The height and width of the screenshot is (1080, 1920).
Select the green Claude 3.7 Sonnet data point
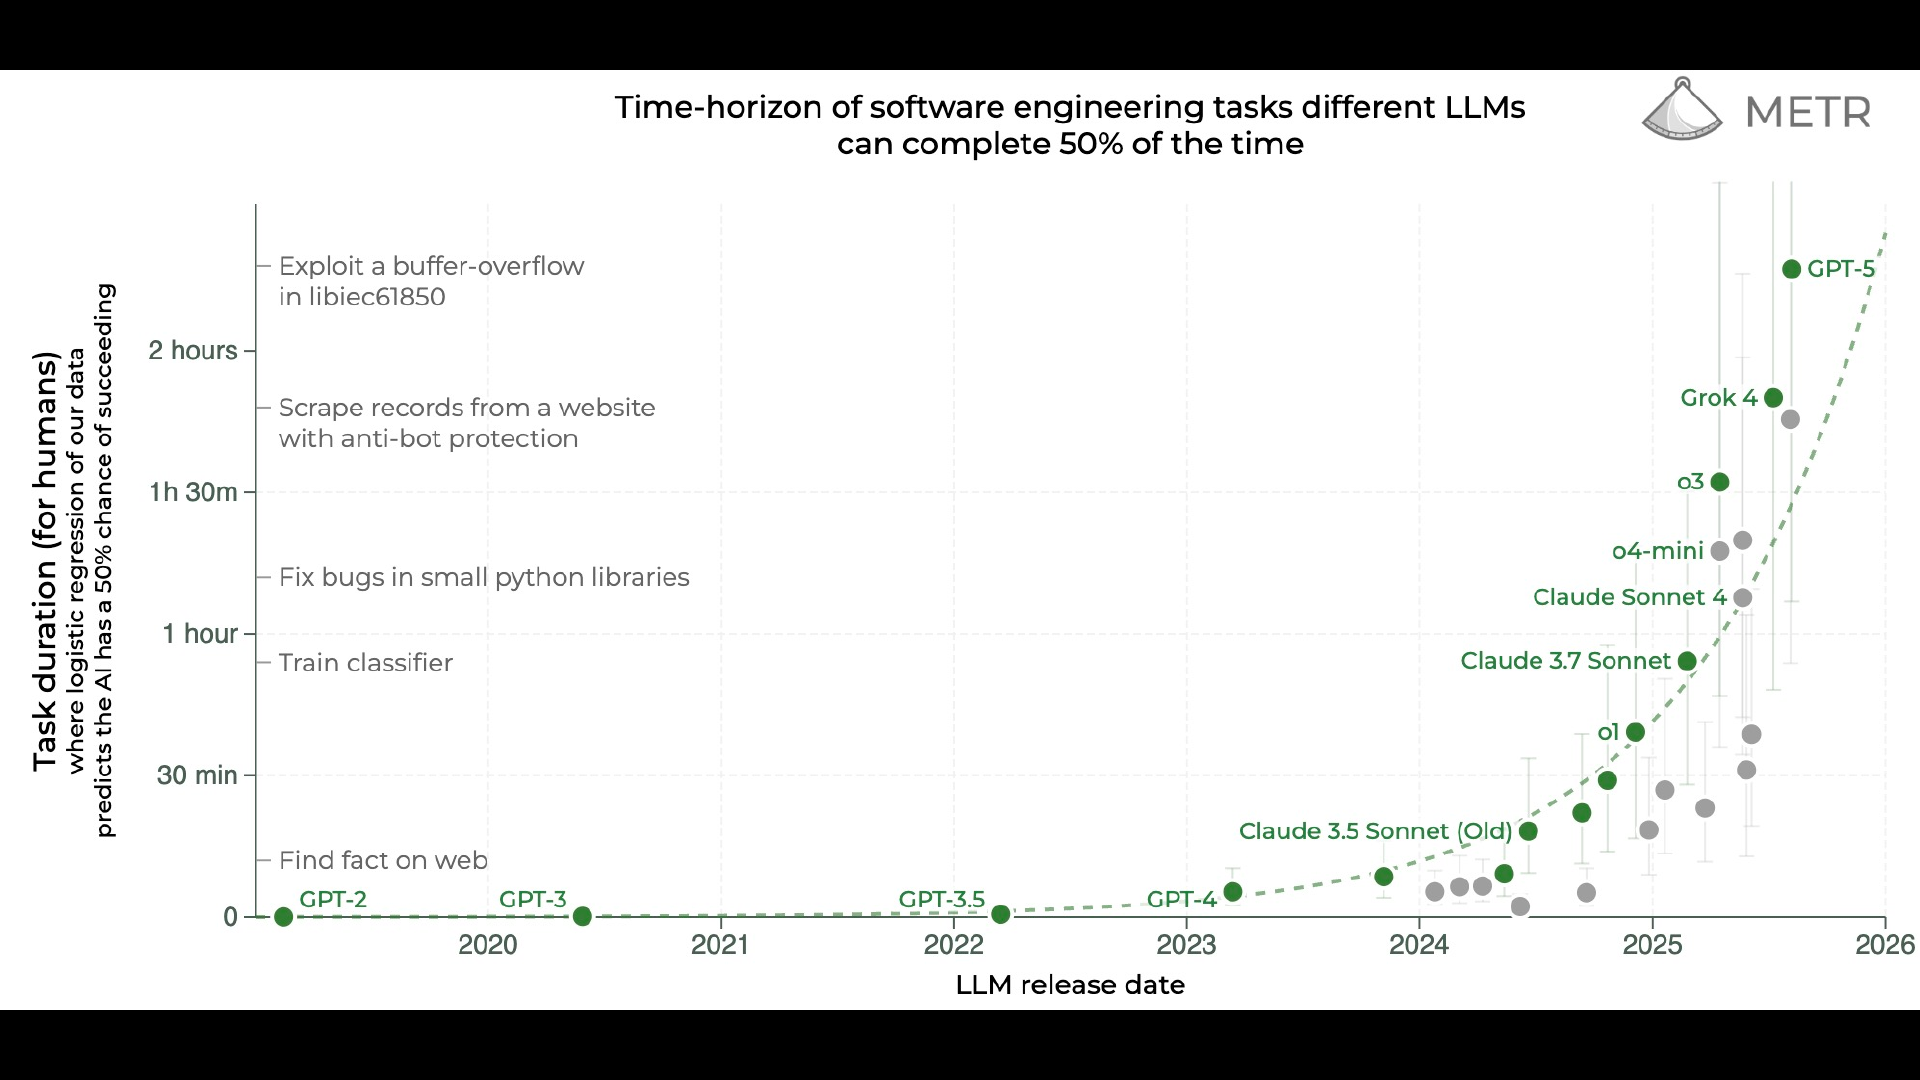pyautogui.click(x=1687, y=661)
